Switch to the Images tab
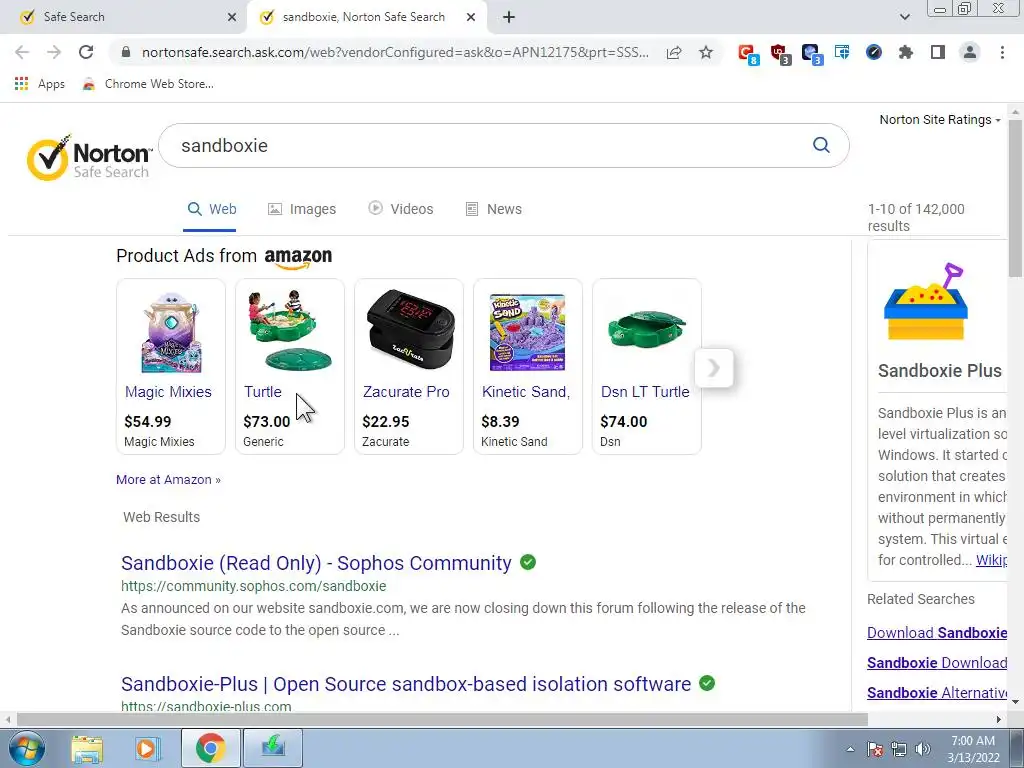This screenshot has width=1024, height=768. 302,209
